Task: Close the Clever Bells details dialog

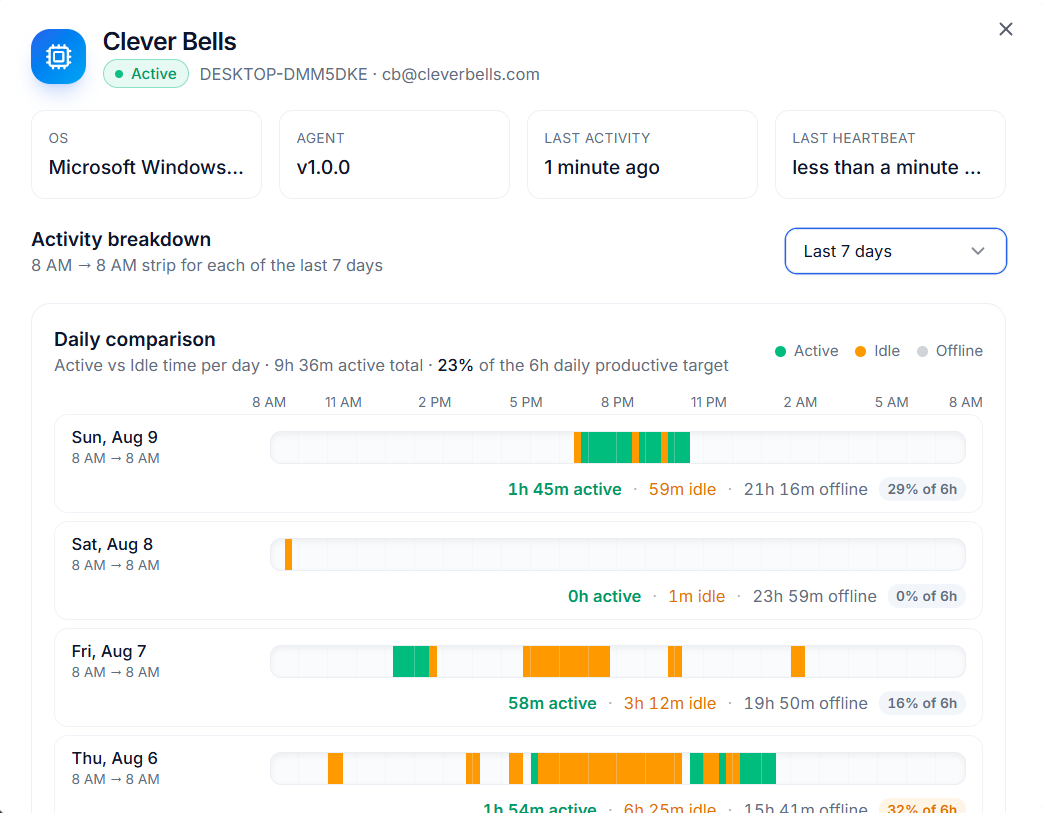Action: 1005,29
